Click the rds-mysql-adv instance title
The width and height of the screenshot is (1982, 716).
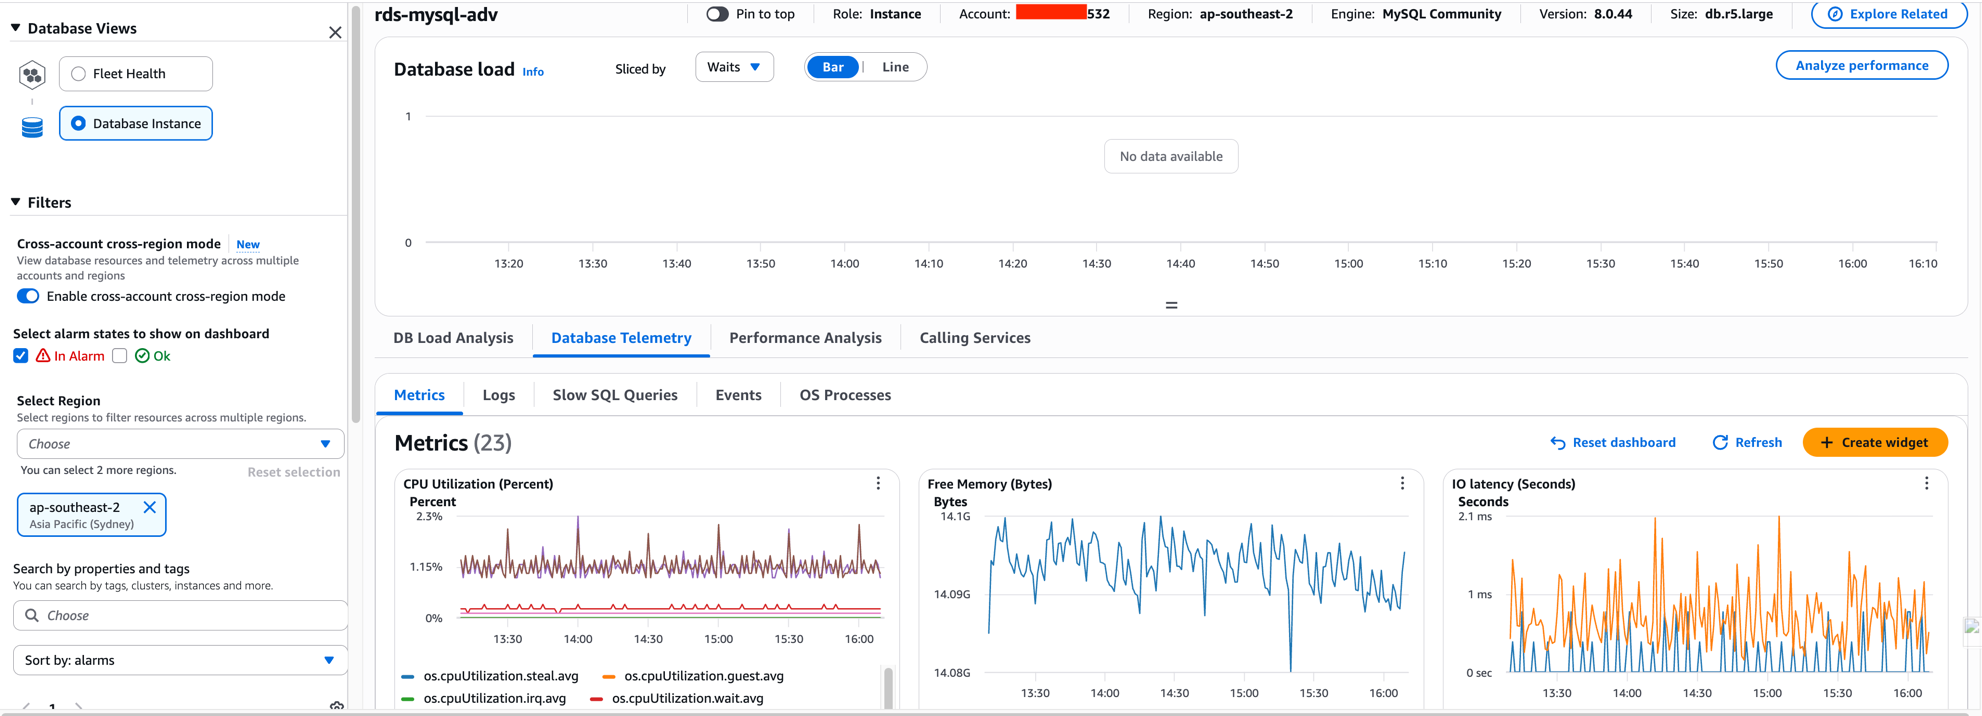pyautogui.click(x=436, y=15)
